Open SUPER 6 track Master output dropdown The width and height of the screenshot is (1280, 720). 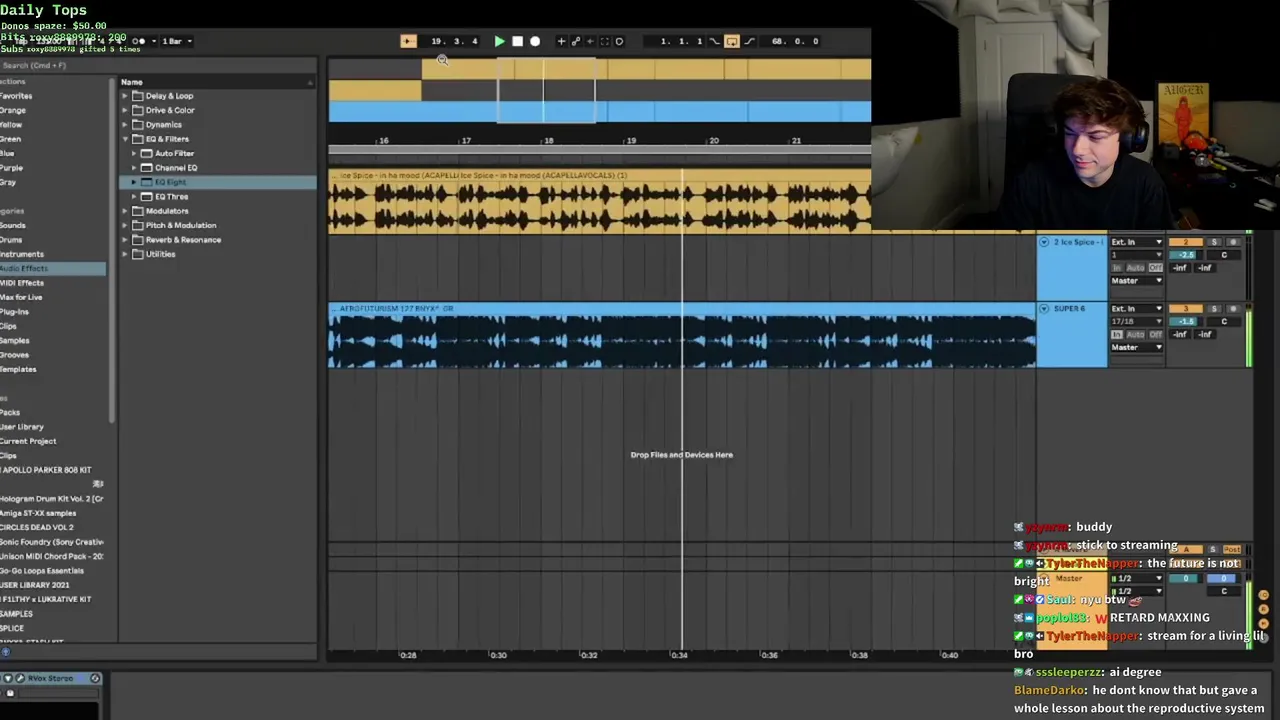(x=1137, y=348)
